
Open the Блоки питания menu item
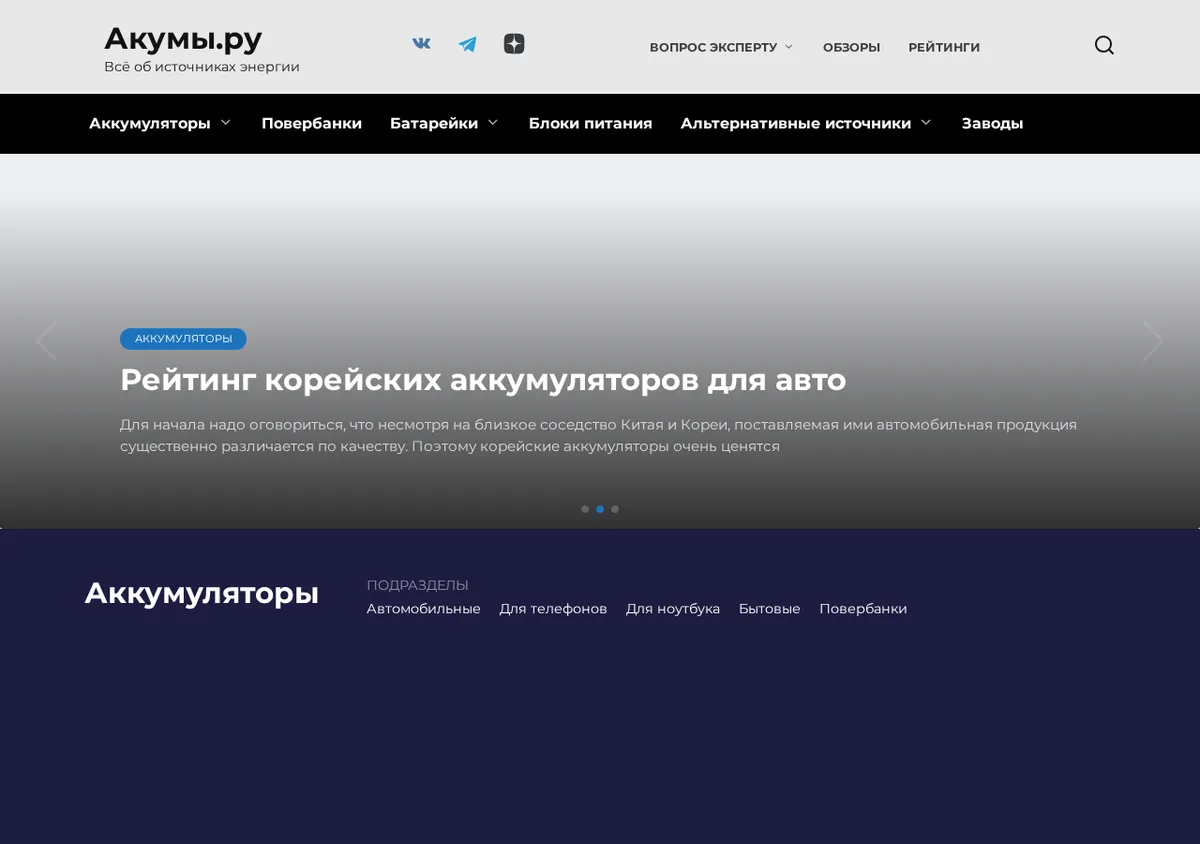(x=590, y=123)
